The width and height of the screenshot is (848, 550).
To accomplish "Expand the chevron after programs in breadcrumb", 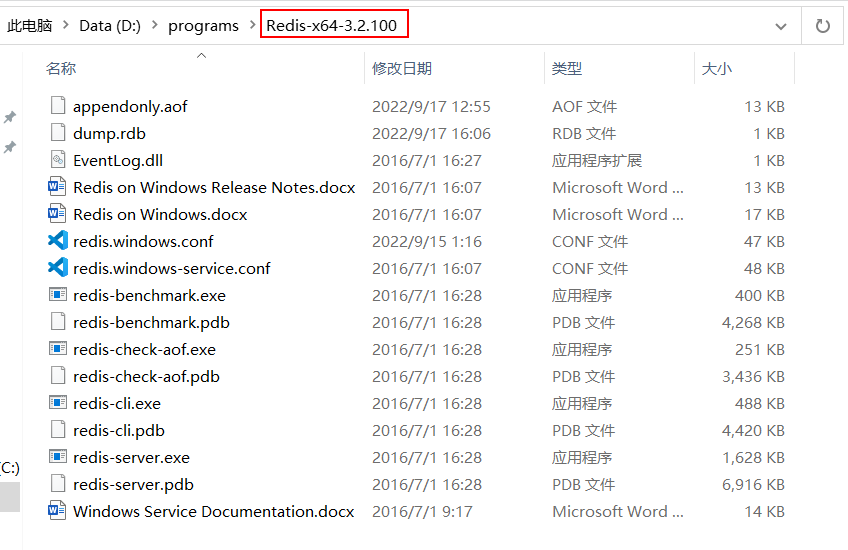I will coord(252,25).
